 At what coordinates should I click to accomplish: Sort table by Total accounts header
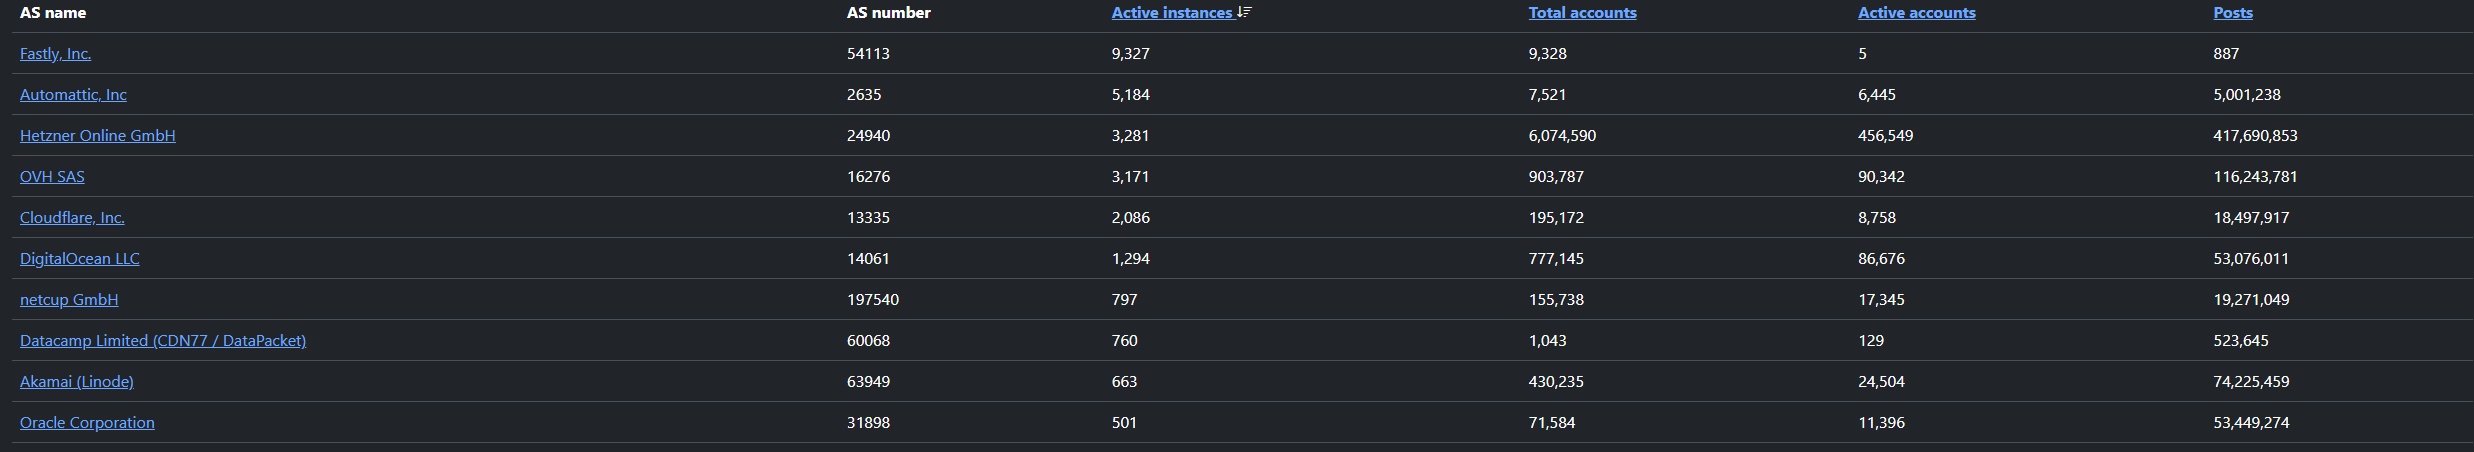pyautogui.click(x=1582, y=13)
